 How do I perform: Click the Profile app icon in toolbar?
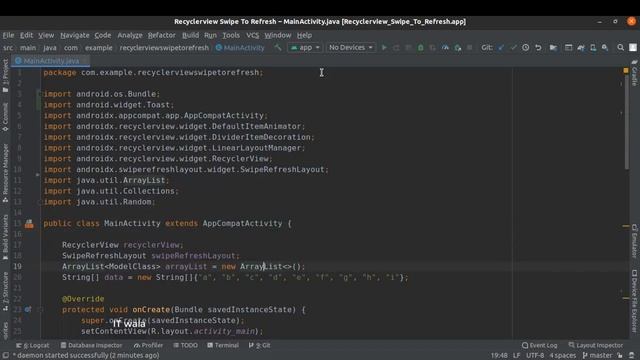coord(445,48)
